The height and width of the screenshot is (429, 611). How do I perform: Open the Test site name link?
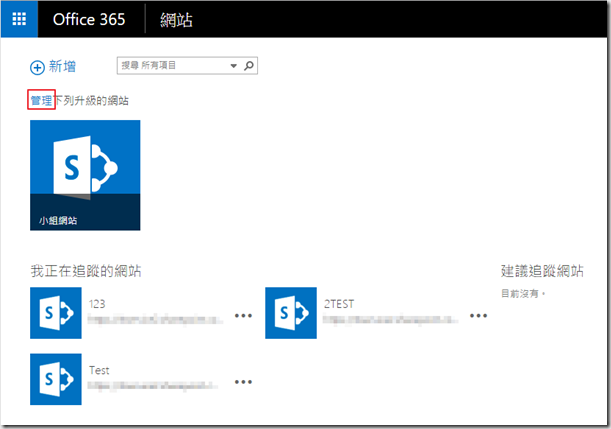coord(99,370)
